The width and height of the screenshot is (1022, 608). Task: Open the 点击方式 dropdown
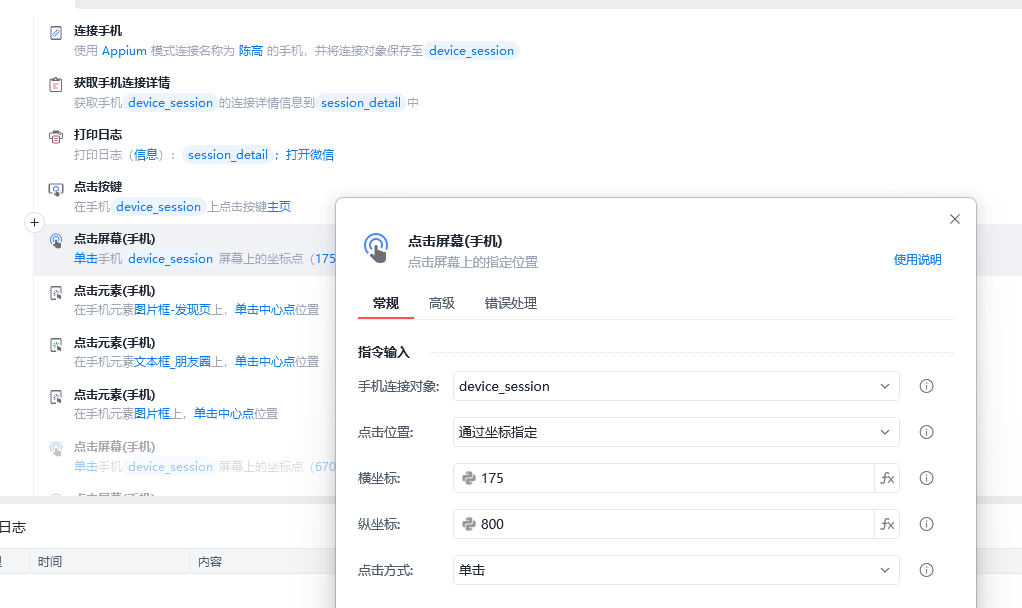[676, 570]
